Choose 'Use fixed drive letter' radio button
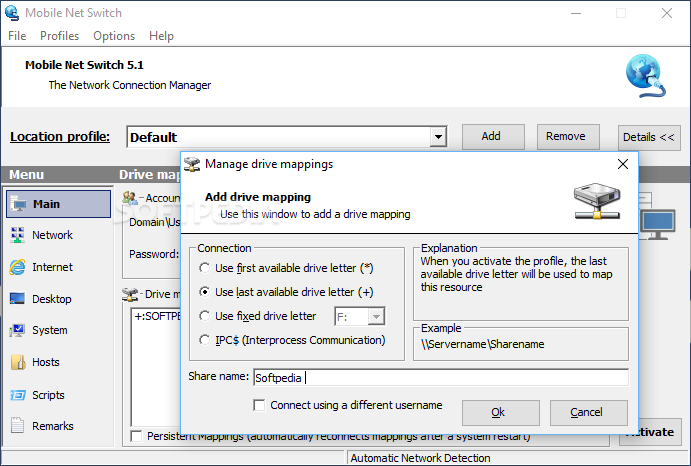691x466 pixels. coord(204,316)
